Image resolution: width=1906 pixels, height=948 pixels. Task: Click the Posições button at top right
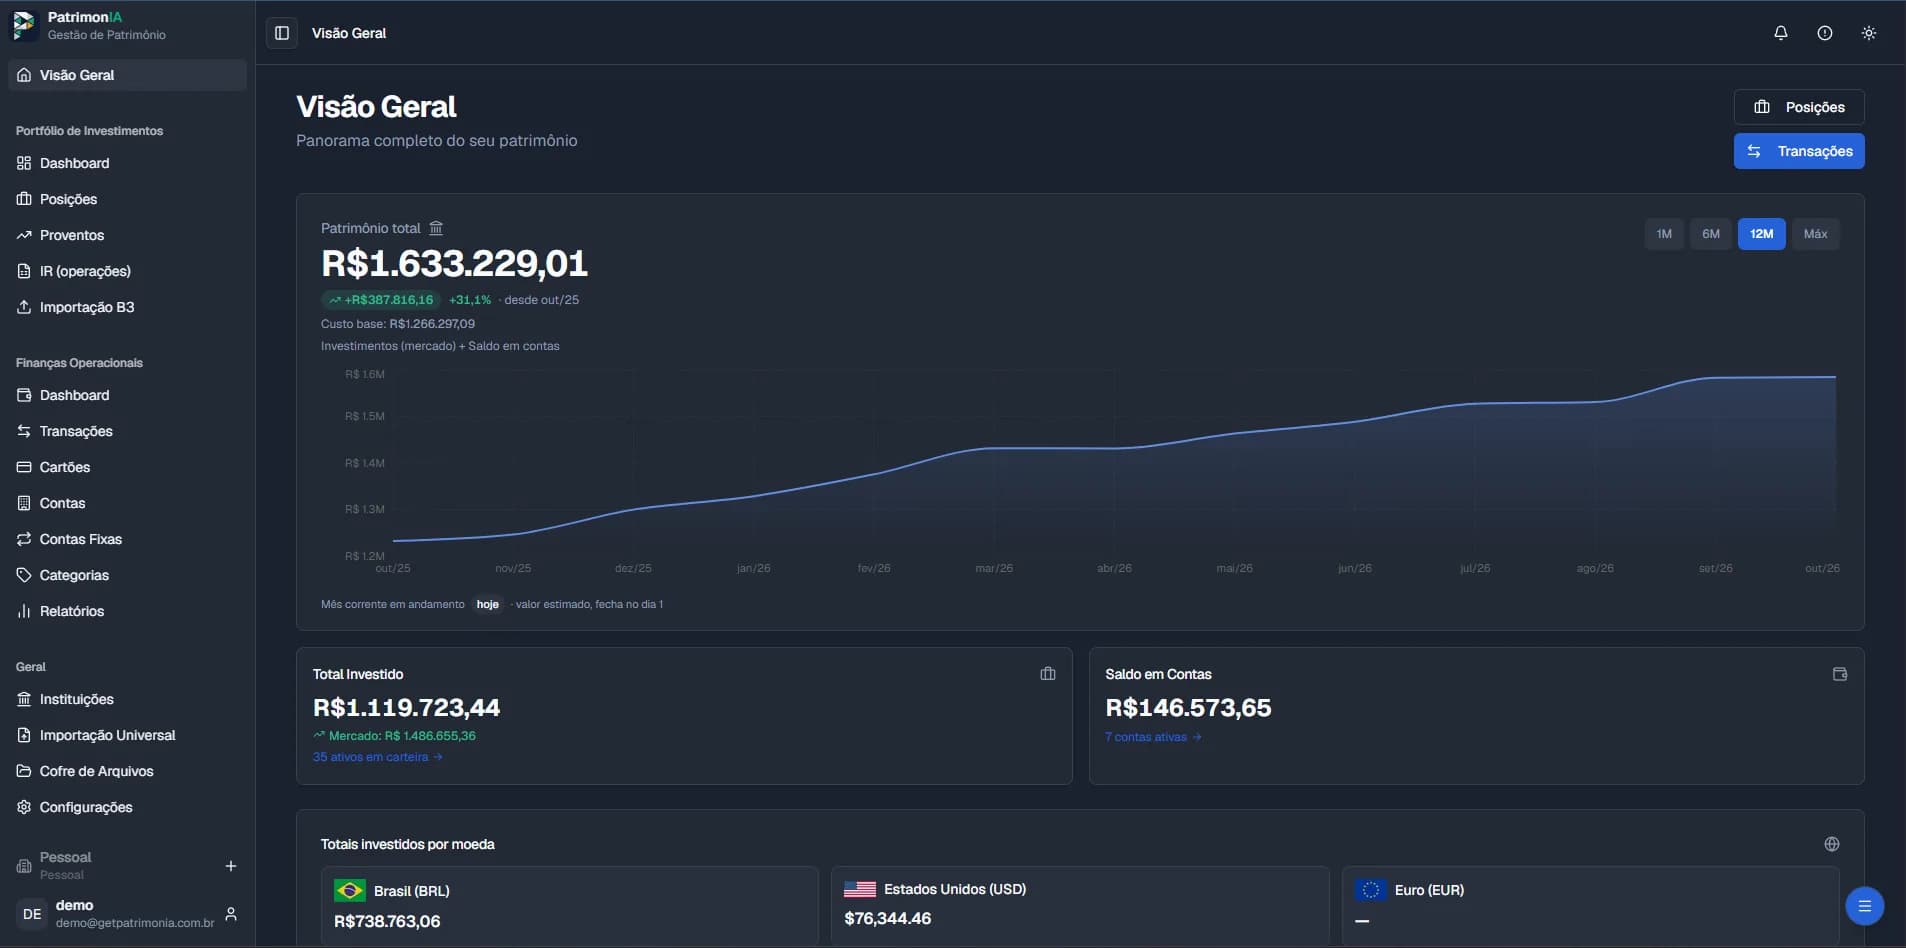point(1799,107)
